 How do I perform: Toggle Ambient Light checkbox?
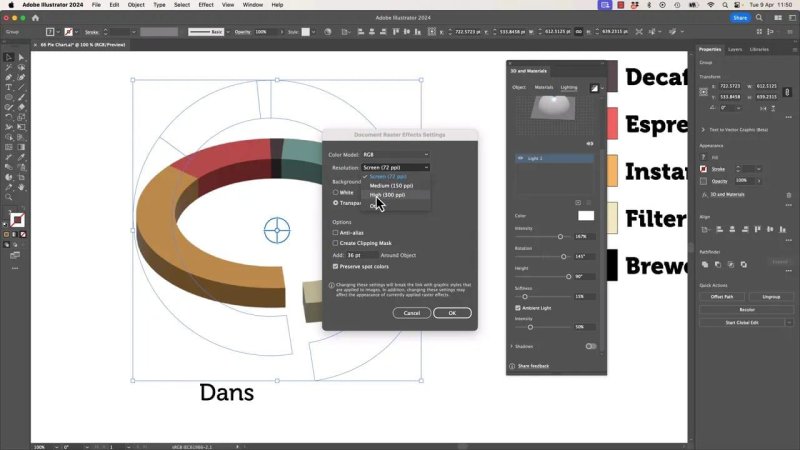[518, 308]
